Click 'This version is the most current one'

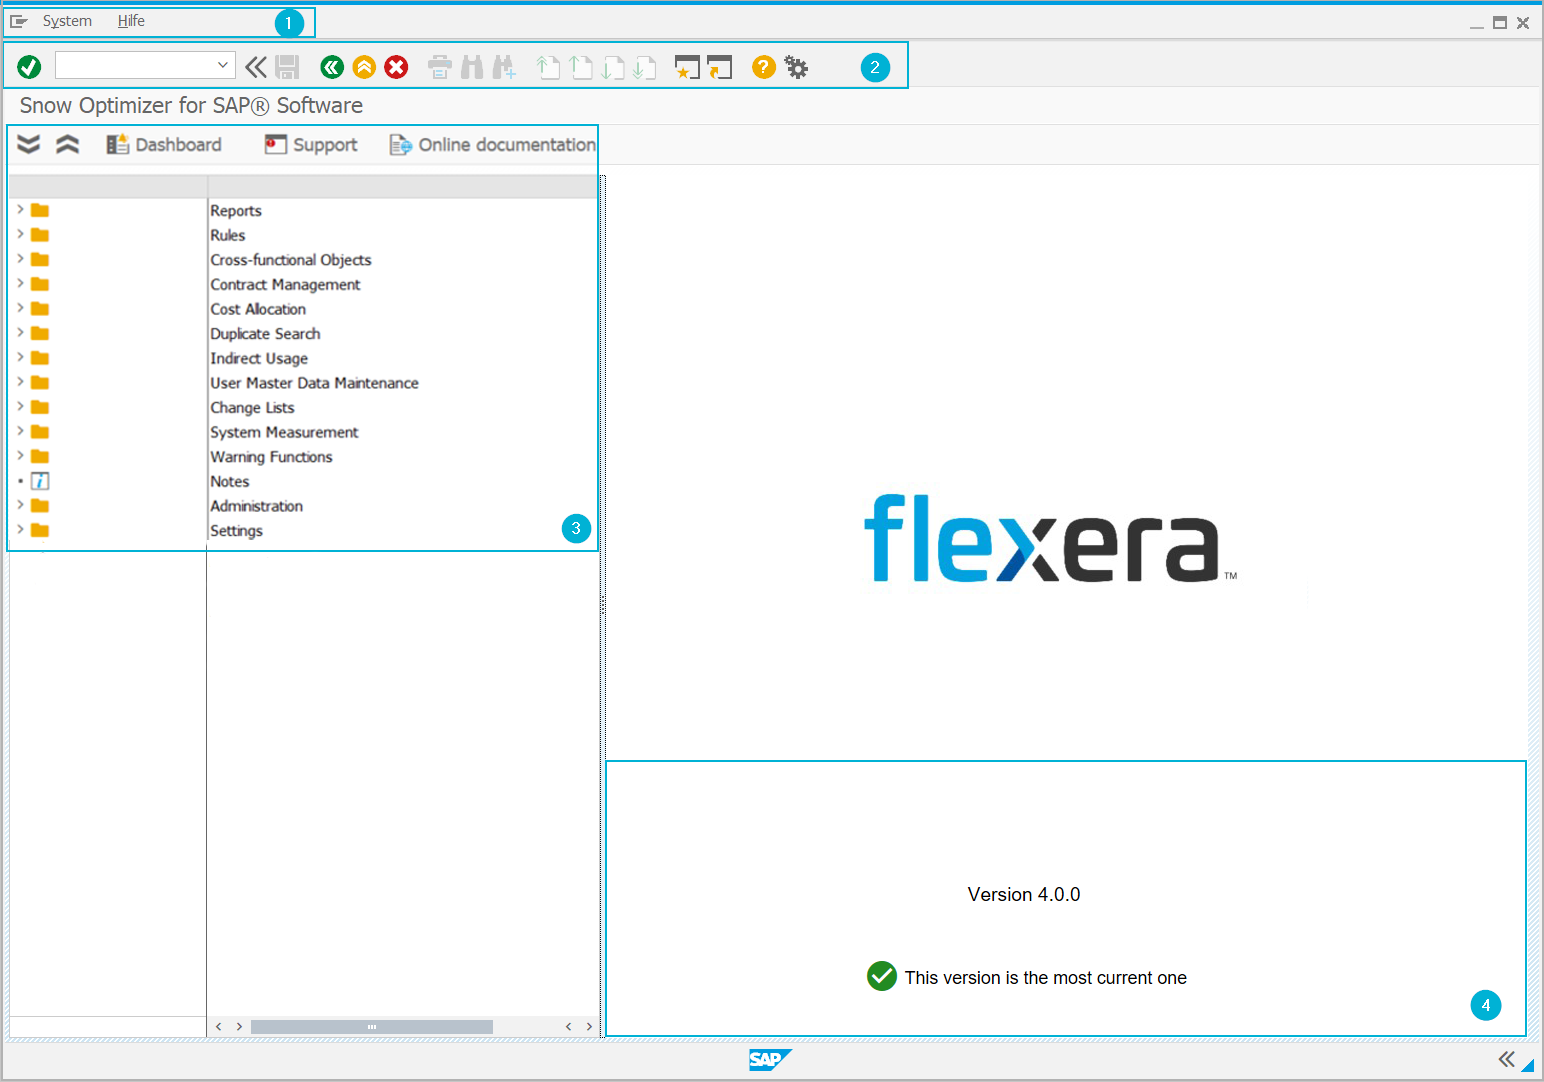1046,978
